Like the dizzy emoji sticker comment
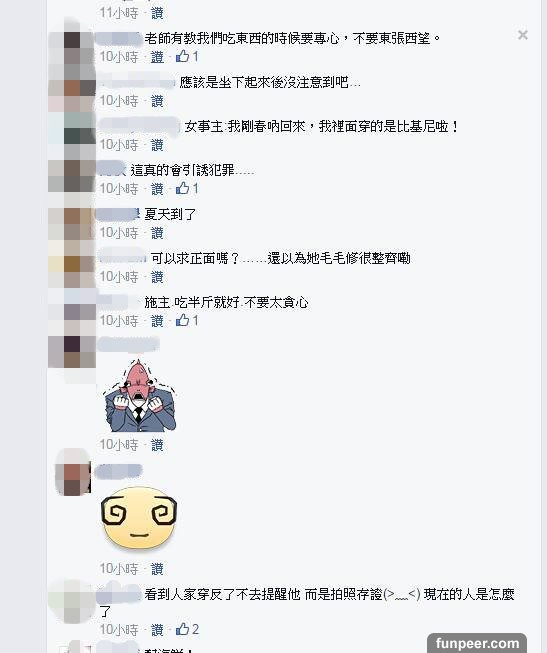Image resolution: width=547 pixels, height=653 pixels. (x=157, y=569)
